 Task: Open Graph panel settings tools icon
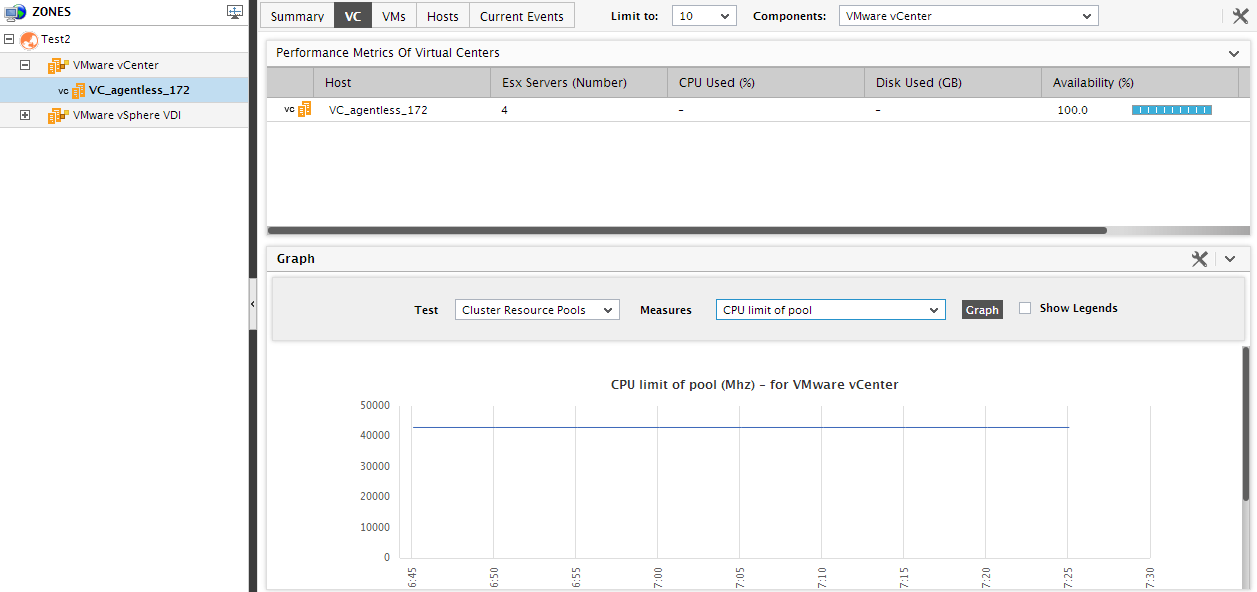click(1200, 258)
